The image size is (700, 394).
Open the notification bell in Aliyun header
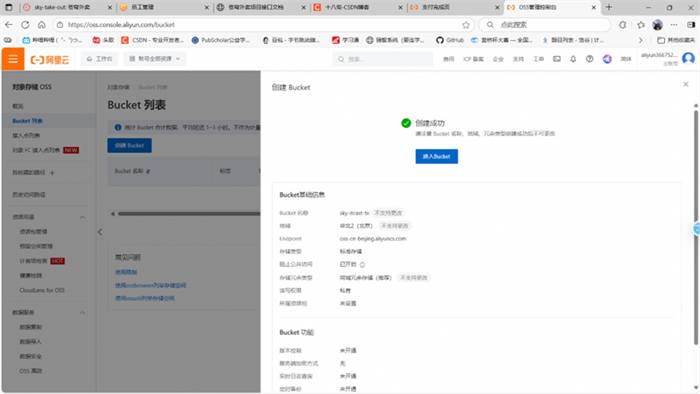tap(573, 59)
